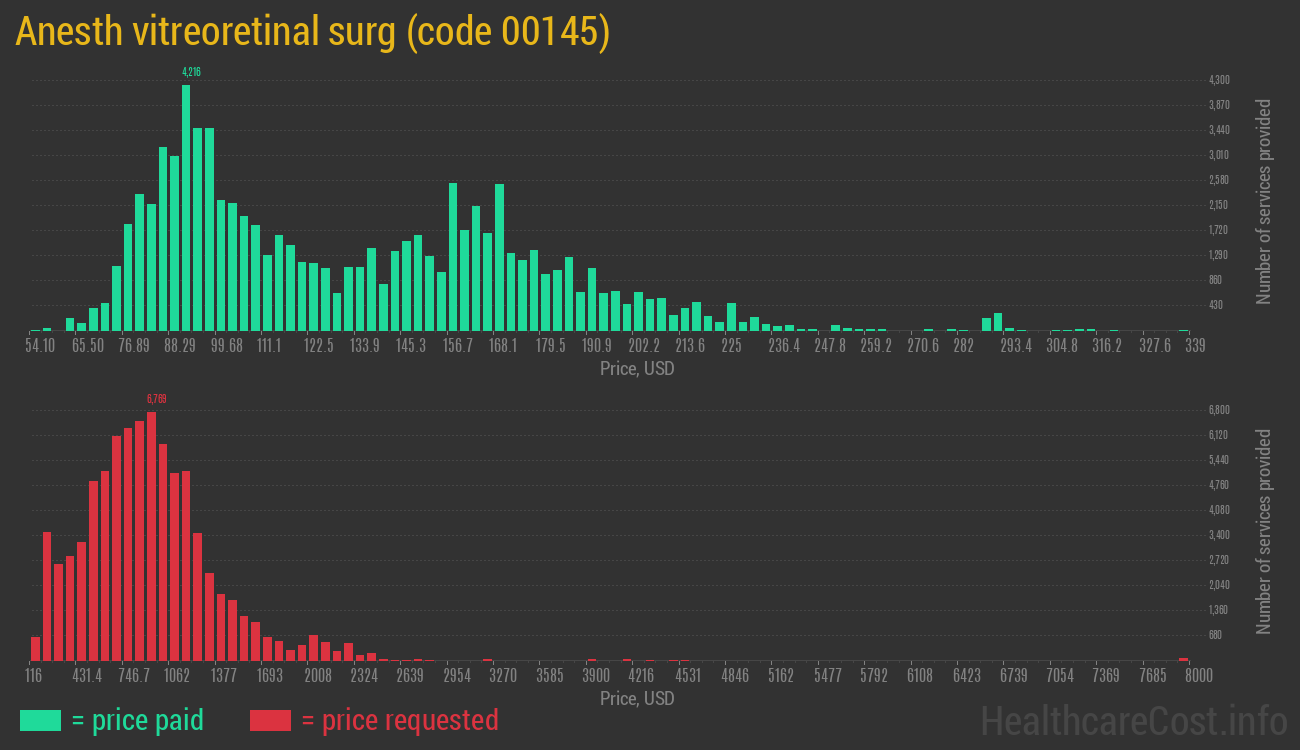Click the 6,769 peak value label

click(156, 399)
